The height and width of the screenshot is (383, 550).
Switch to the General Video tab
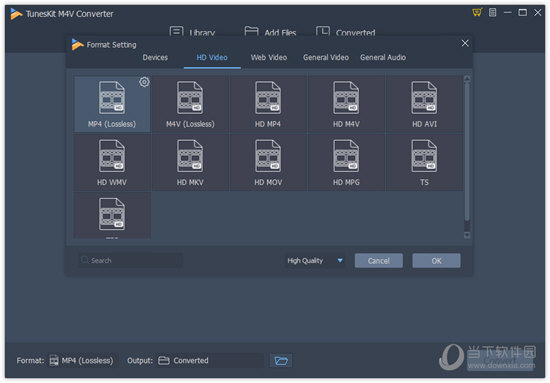326,58
